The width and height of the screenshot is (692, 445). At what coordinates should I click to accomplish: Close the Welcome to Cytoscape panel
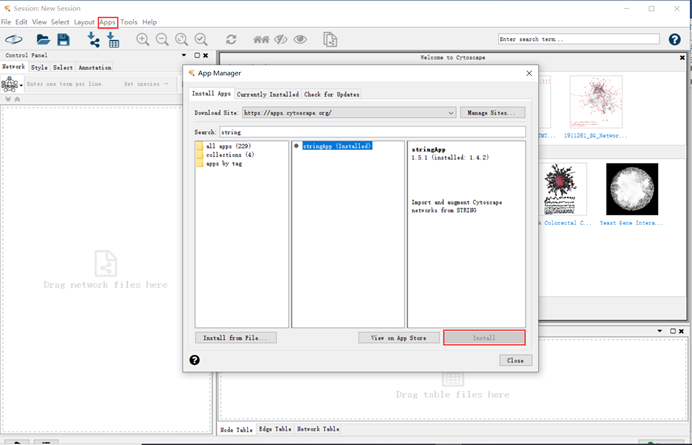pyautogui.click(x=682, y=57)
